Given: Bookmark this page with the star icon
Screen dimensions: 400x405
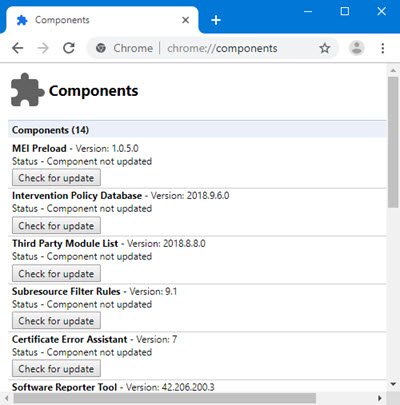Looking at the screenshot, I should [x=324, y=48].
